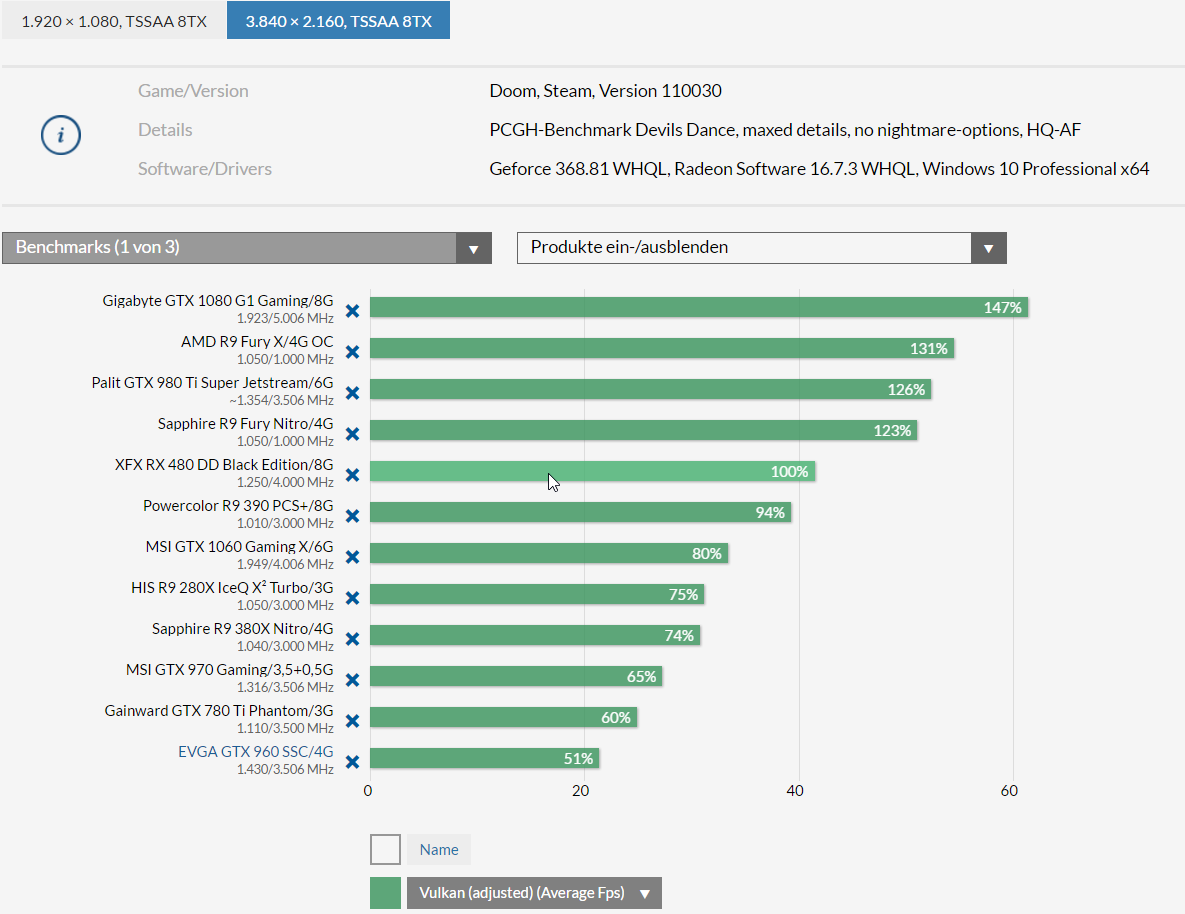Click the AMD R9 Fury X/4G OC label
The image size is (1185, 914).
(257, 342)
